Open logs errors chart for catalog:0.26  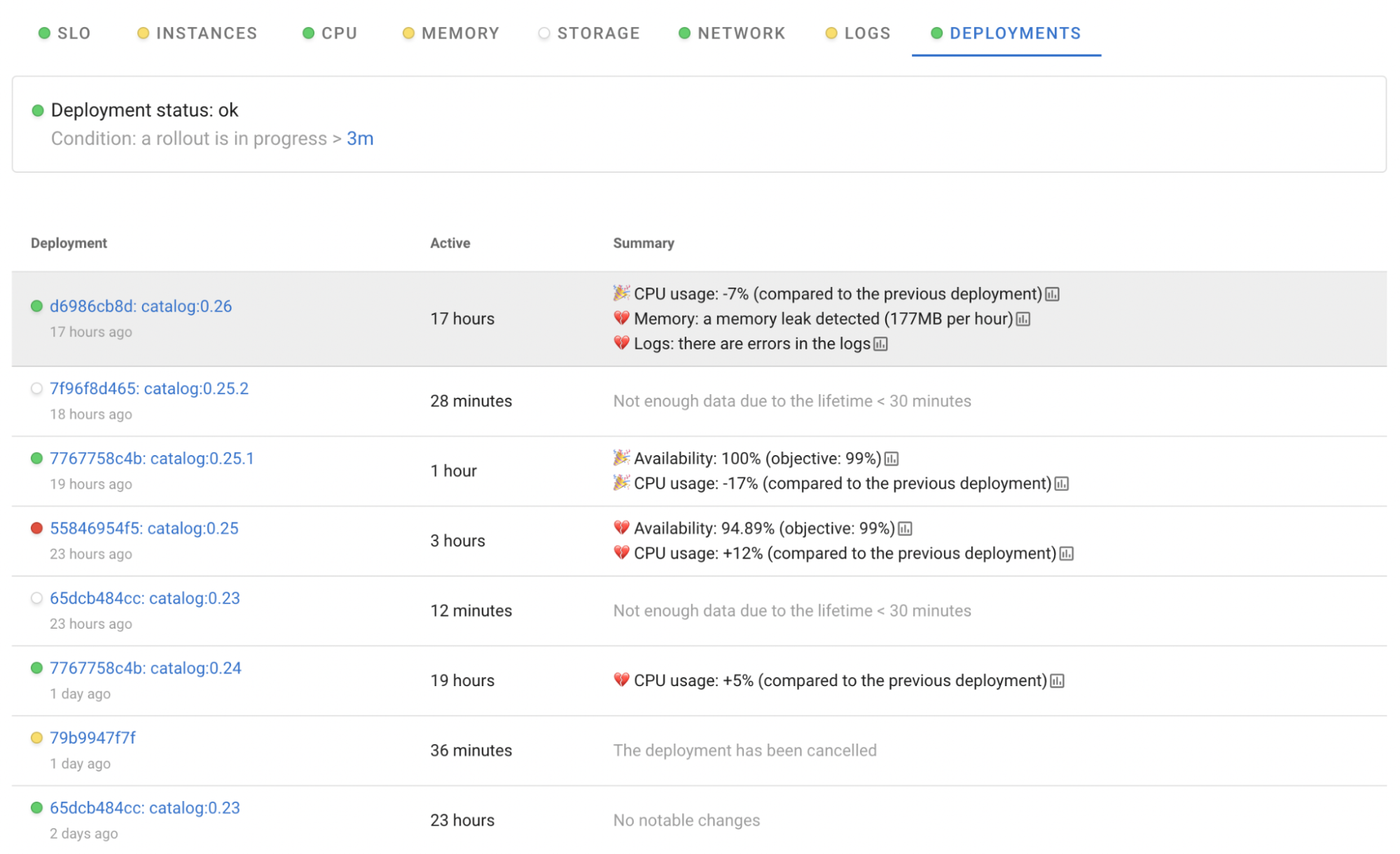(882, 343)
